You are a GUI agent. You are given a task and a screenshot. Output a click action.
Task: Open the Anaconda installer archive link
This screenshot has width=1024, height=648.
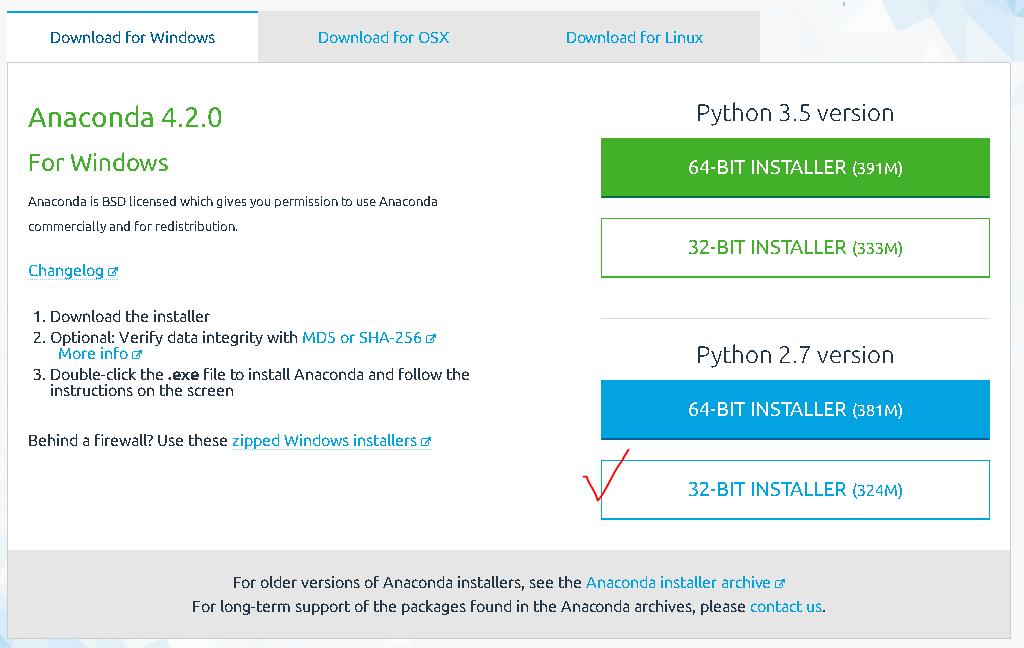pyautogui.click(x=678, y=582)
